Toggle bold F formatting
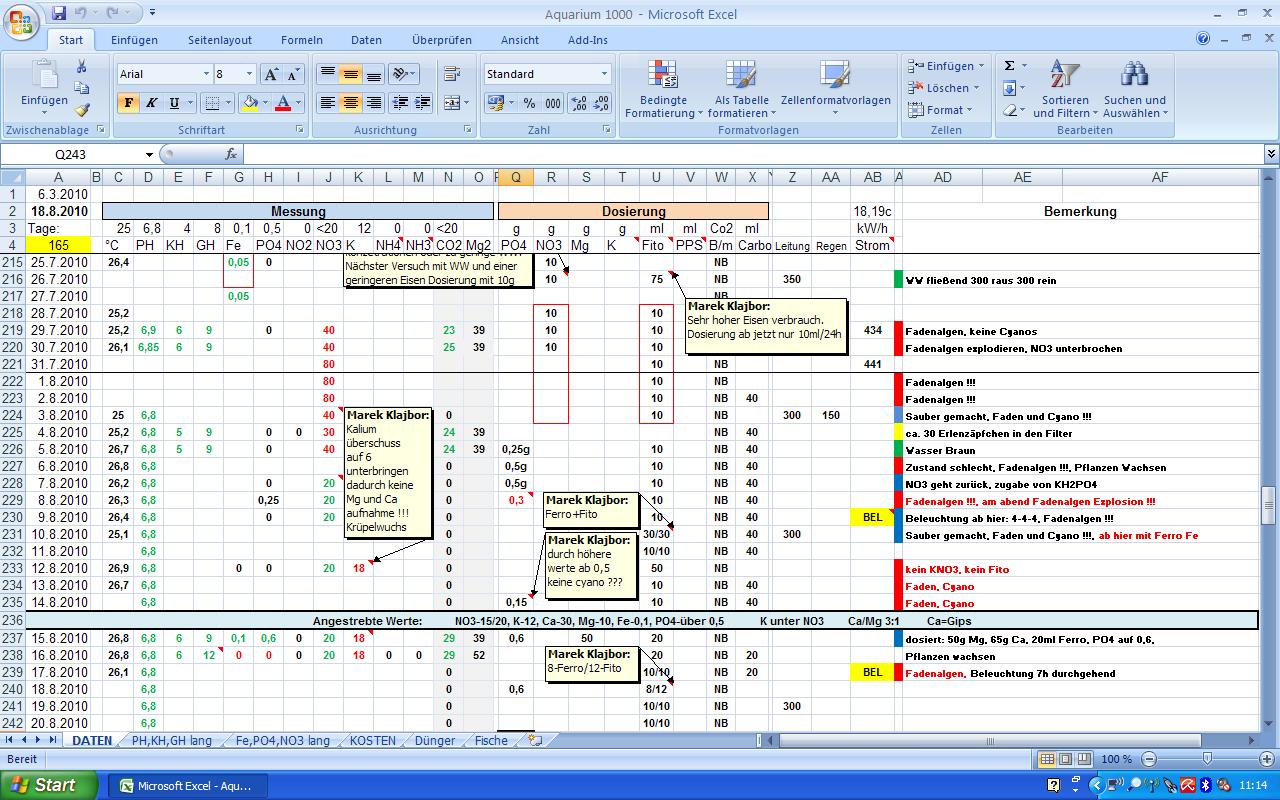This screenshot has width=1280, height=800. pos(129,102)
